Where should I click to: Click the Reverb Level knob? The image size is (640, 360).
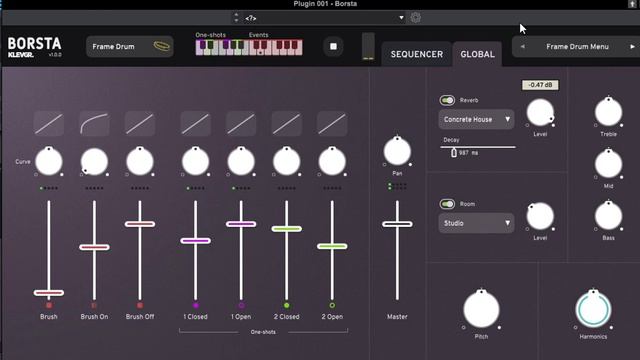pyautogui.click(x=540, y=113)
